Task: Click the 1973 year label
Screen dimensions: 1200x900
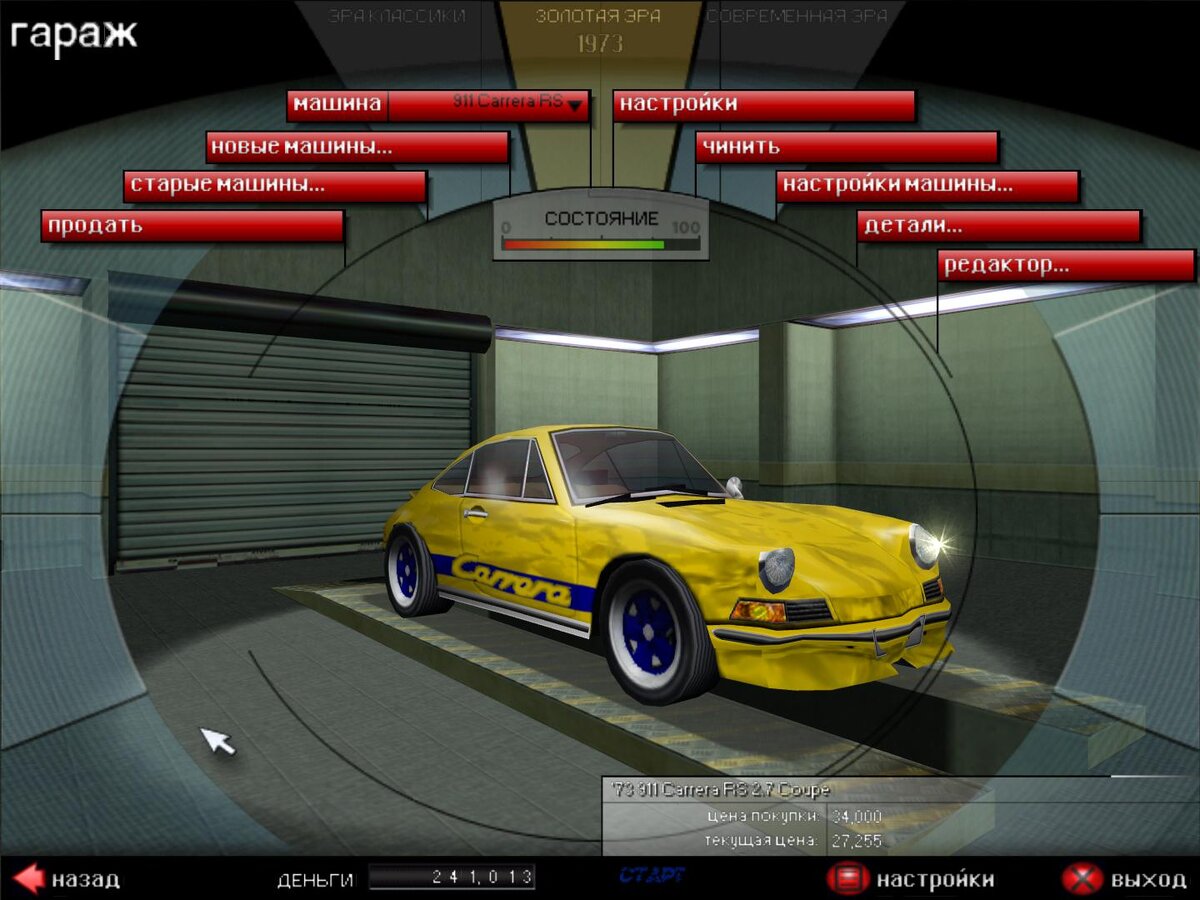Action: coord(600,44)
